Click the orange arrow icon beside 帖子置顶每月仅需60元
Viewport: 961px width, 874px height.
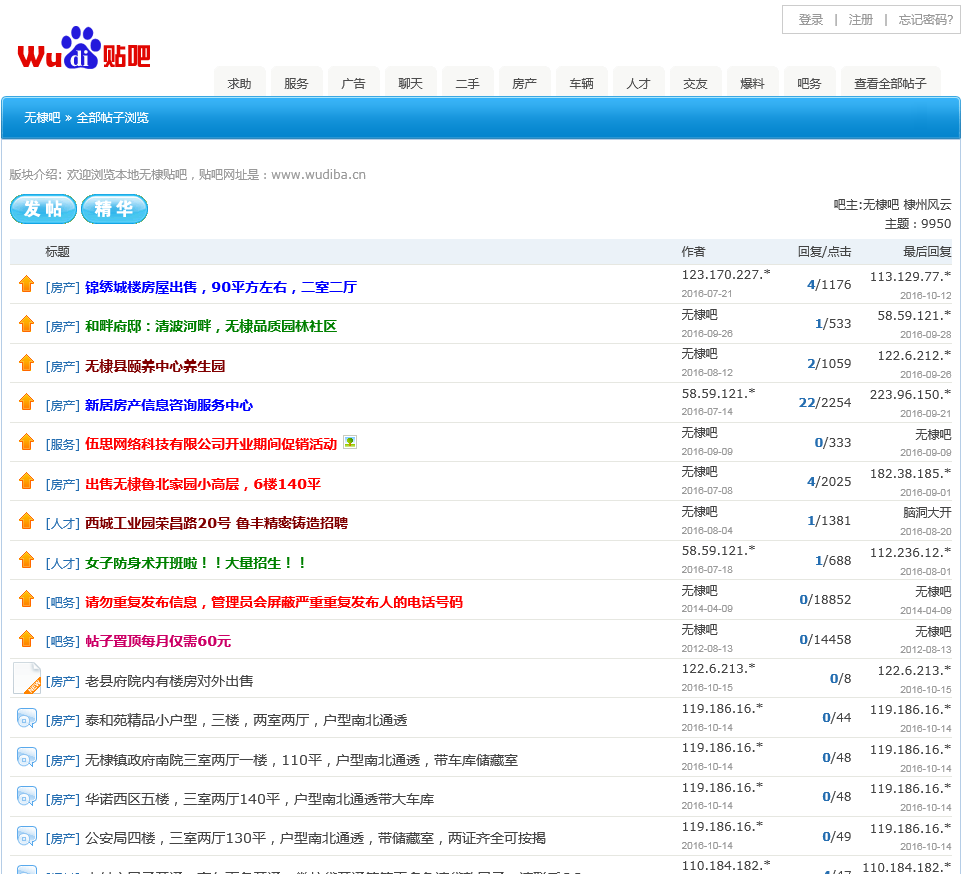(x=27, y=638)
